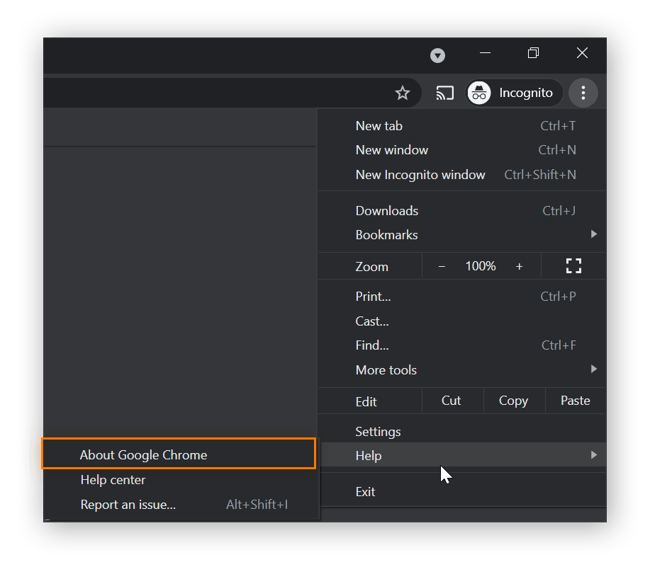650x562 pixels.
Task: Minimize the Chrome window
Action: click(x=485, y=53)
